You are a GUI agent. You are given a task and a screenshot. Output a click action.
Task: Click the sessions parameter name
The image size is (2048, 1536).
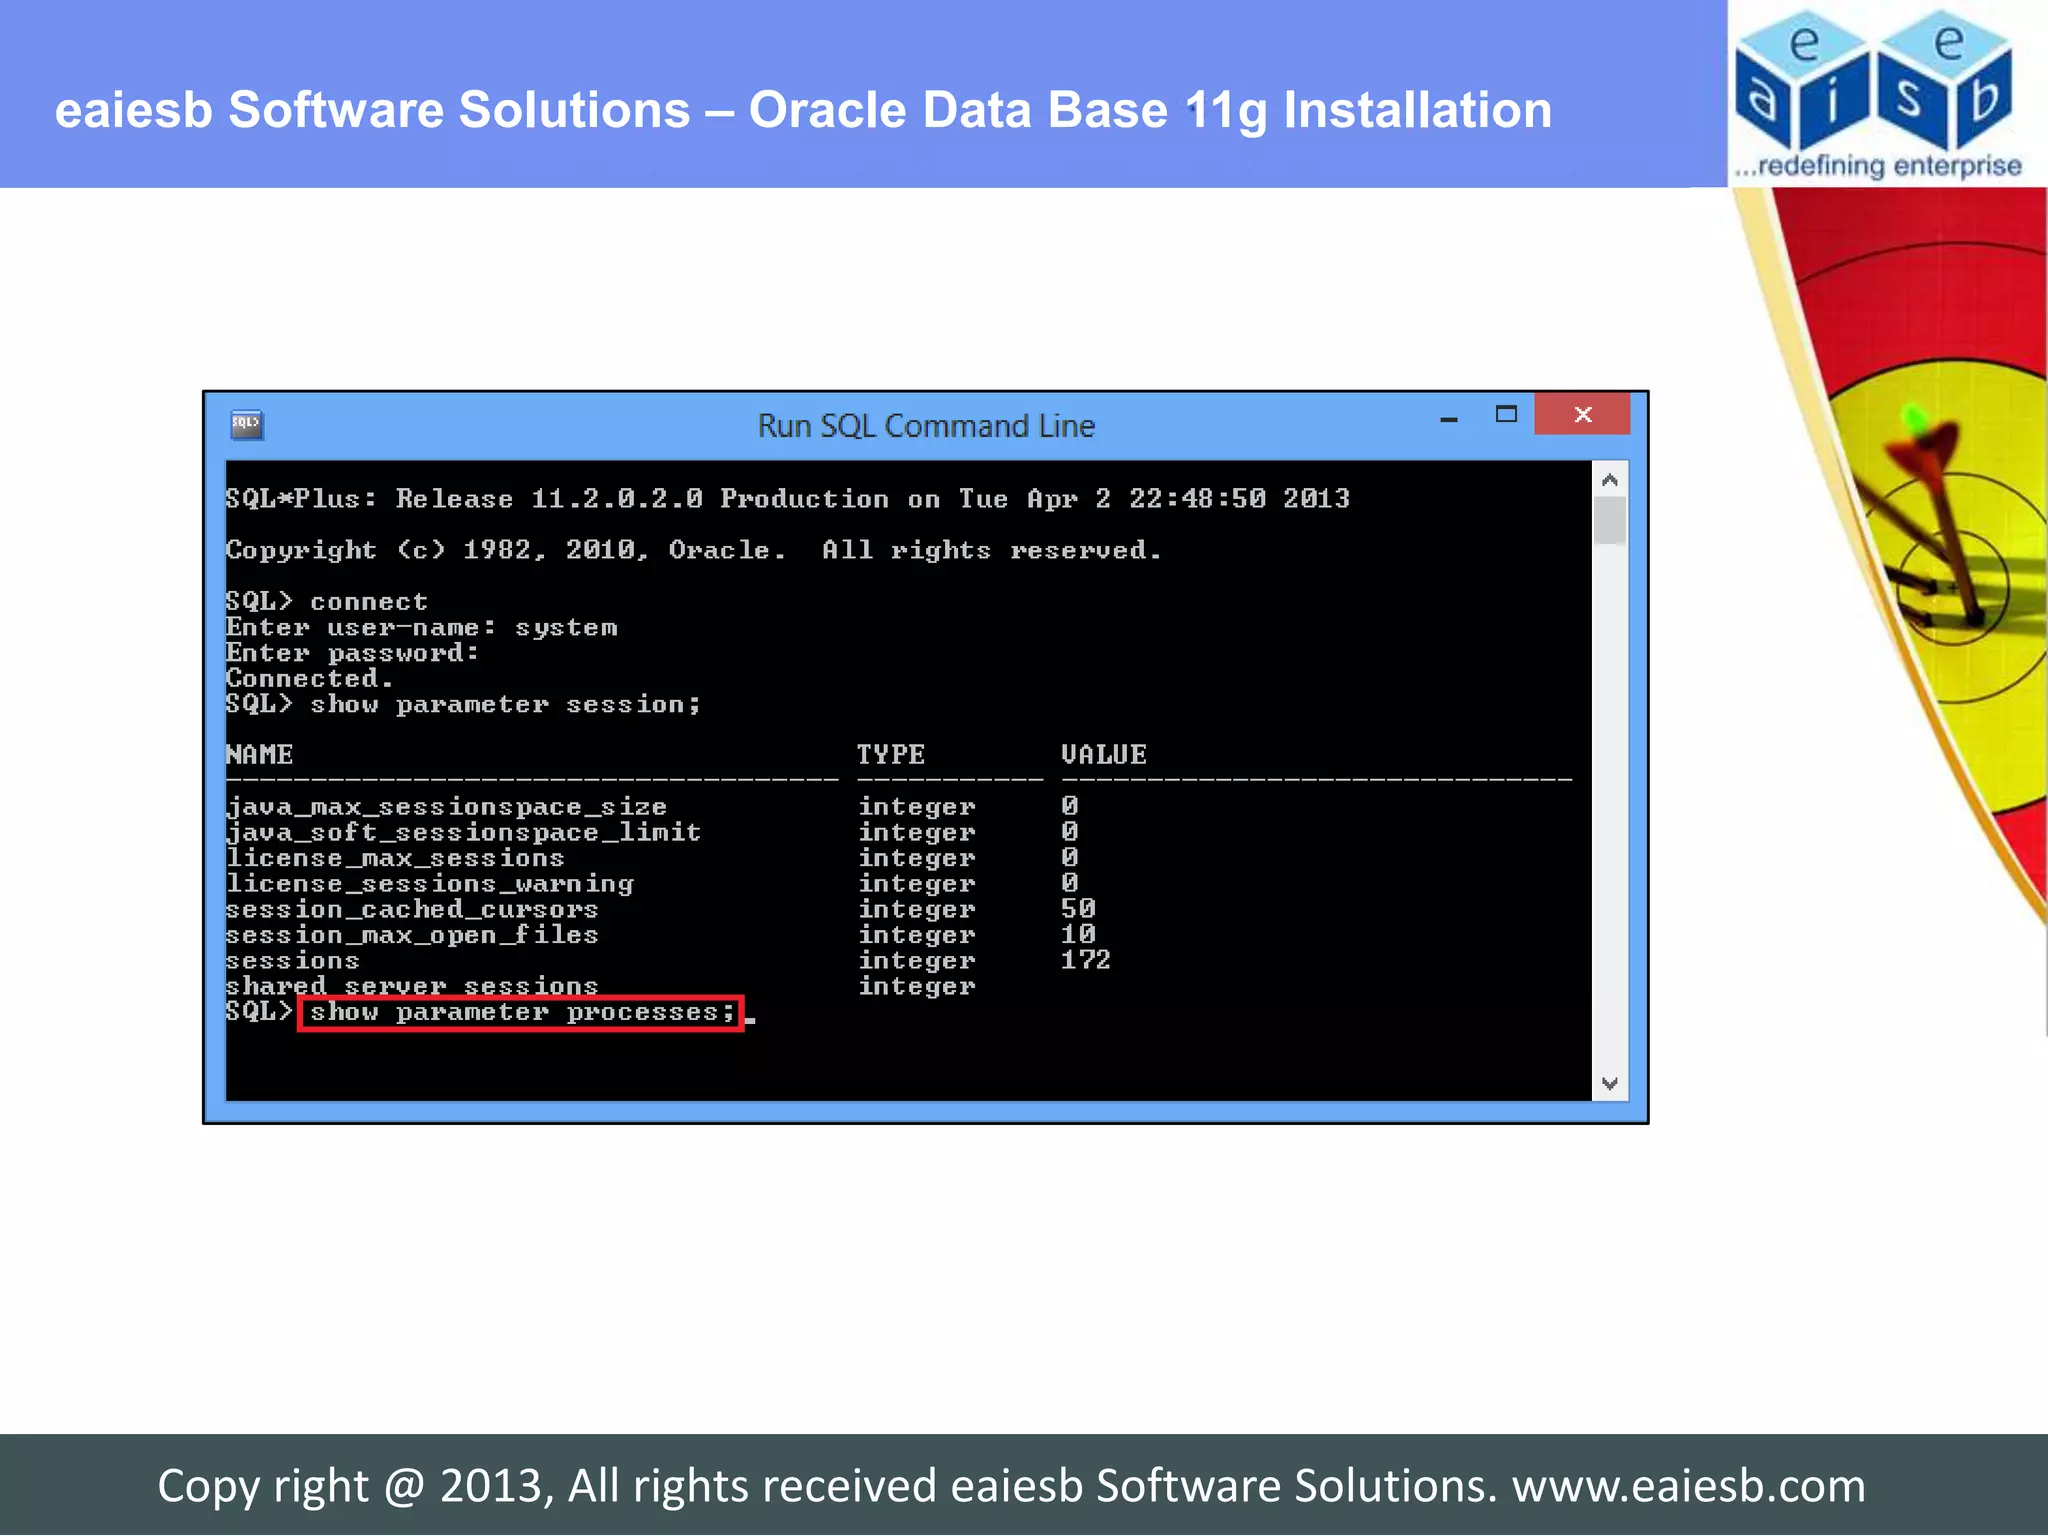[x=293, y=961]
